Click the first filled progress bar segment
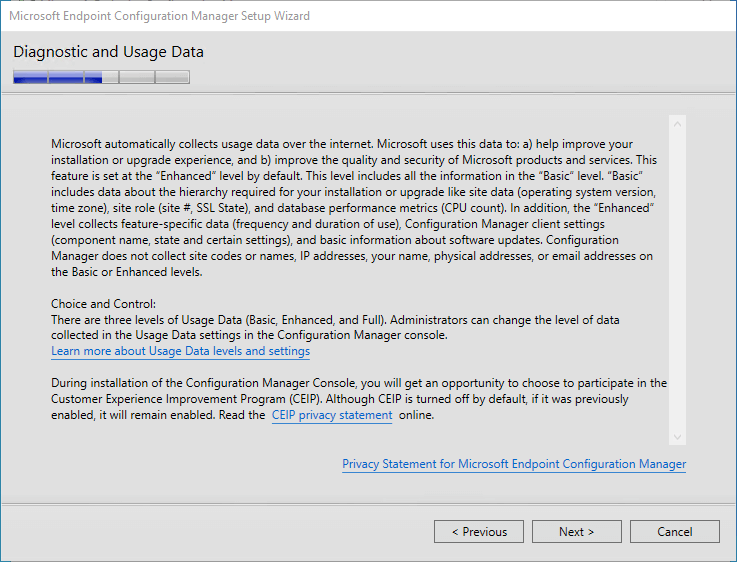 31,77
